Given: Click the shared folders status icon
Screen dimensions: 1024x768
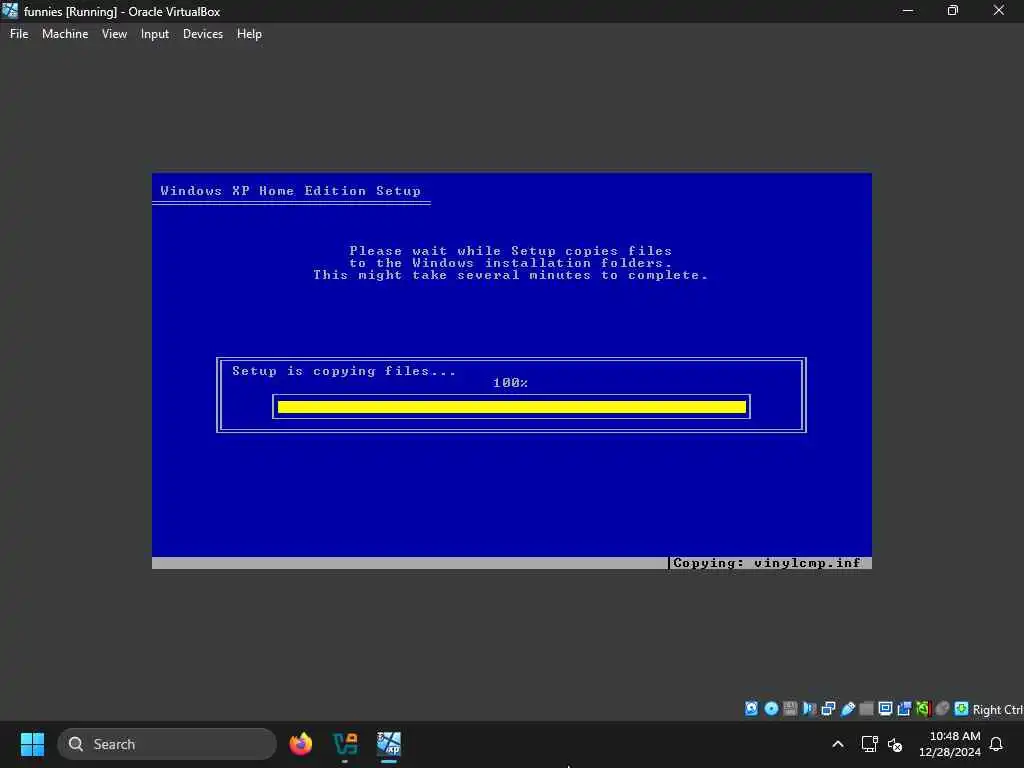Looking at the screenshot, I should (867, 709).
